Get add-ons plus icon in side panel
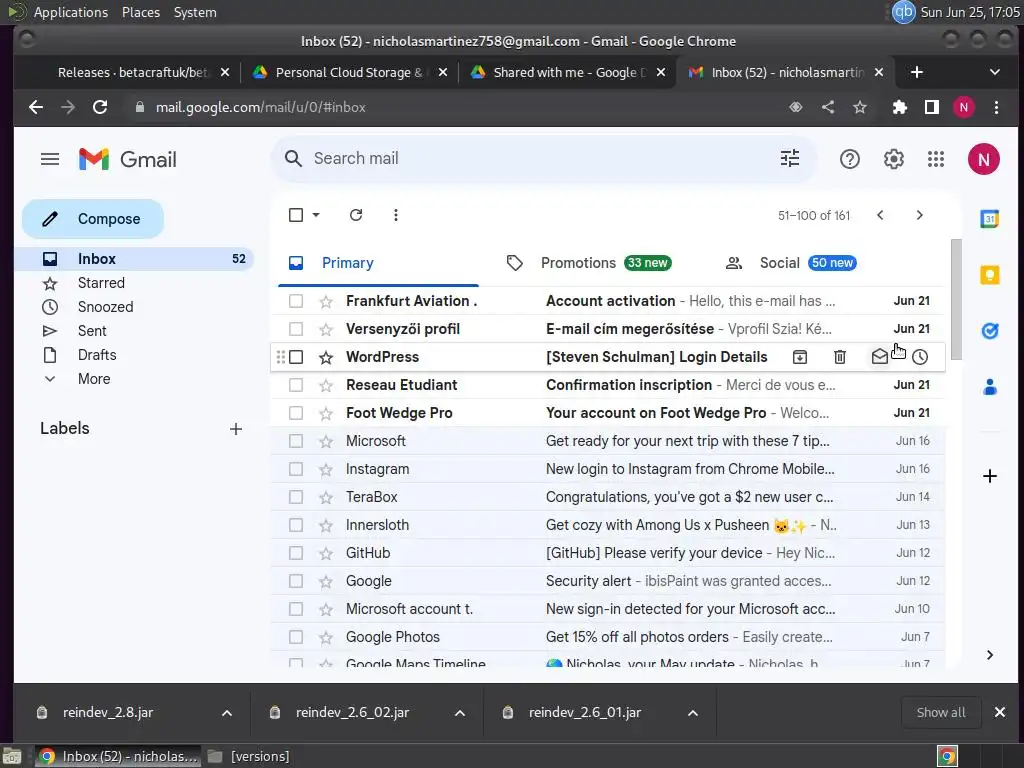The image size is (1024, 768). pyautogui.click(x=990, y=476)
